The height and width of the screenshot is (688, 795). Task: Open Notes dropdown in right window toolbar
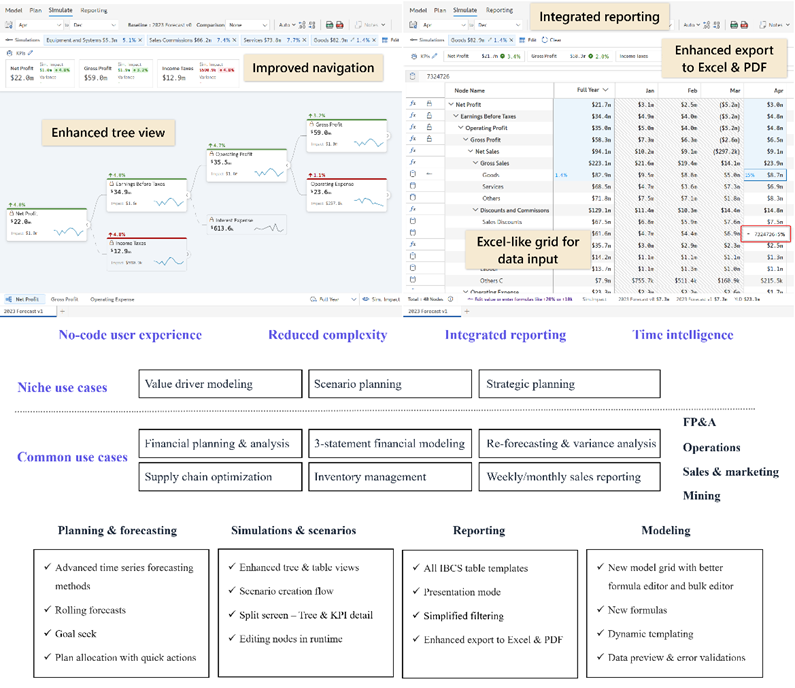774,24
